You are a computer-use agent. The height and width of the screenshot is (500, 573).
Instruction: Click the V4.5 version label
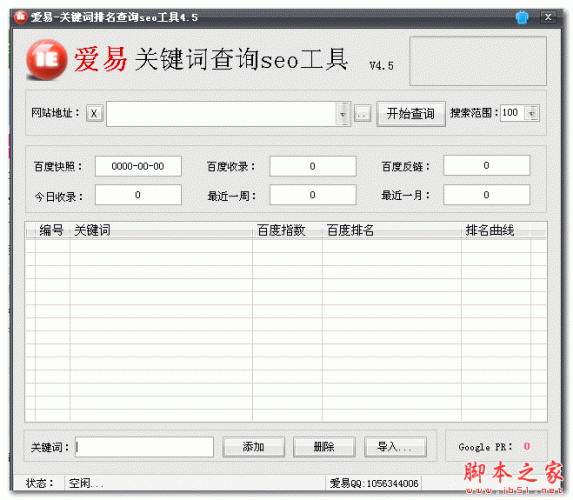pos(381,66)
